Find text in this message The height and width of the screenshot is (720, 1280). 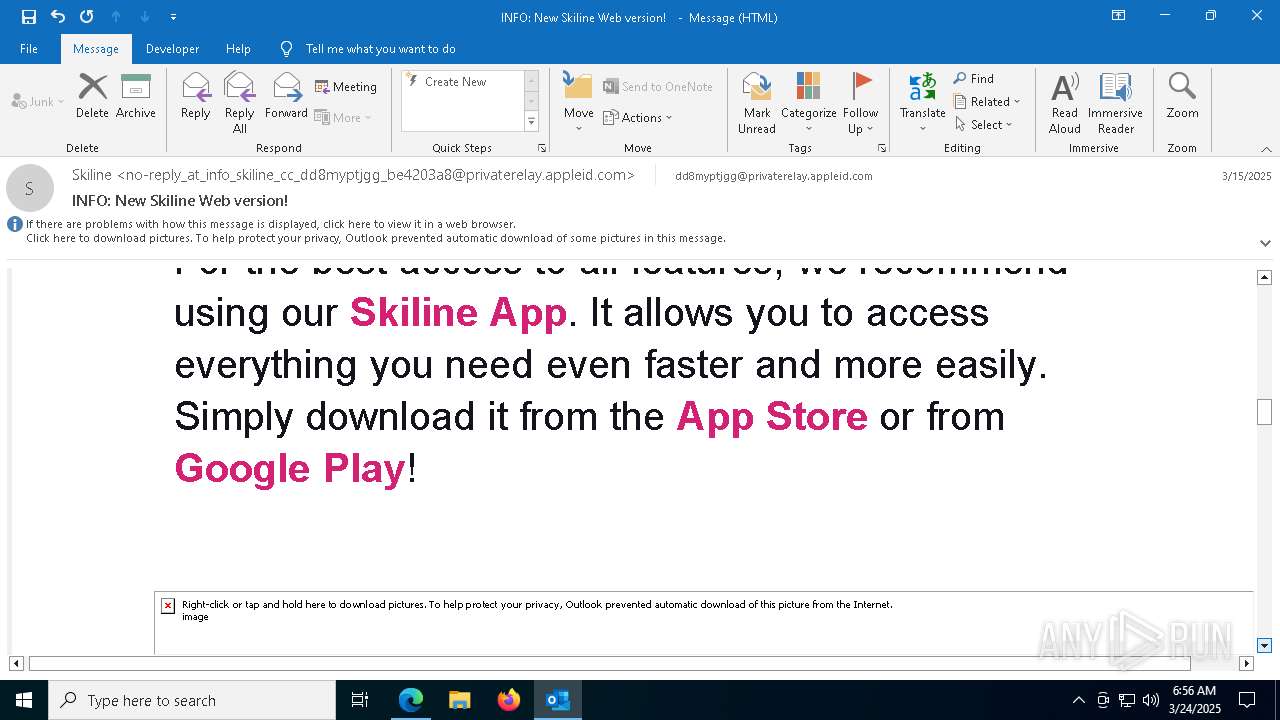[x=974, y=78]
